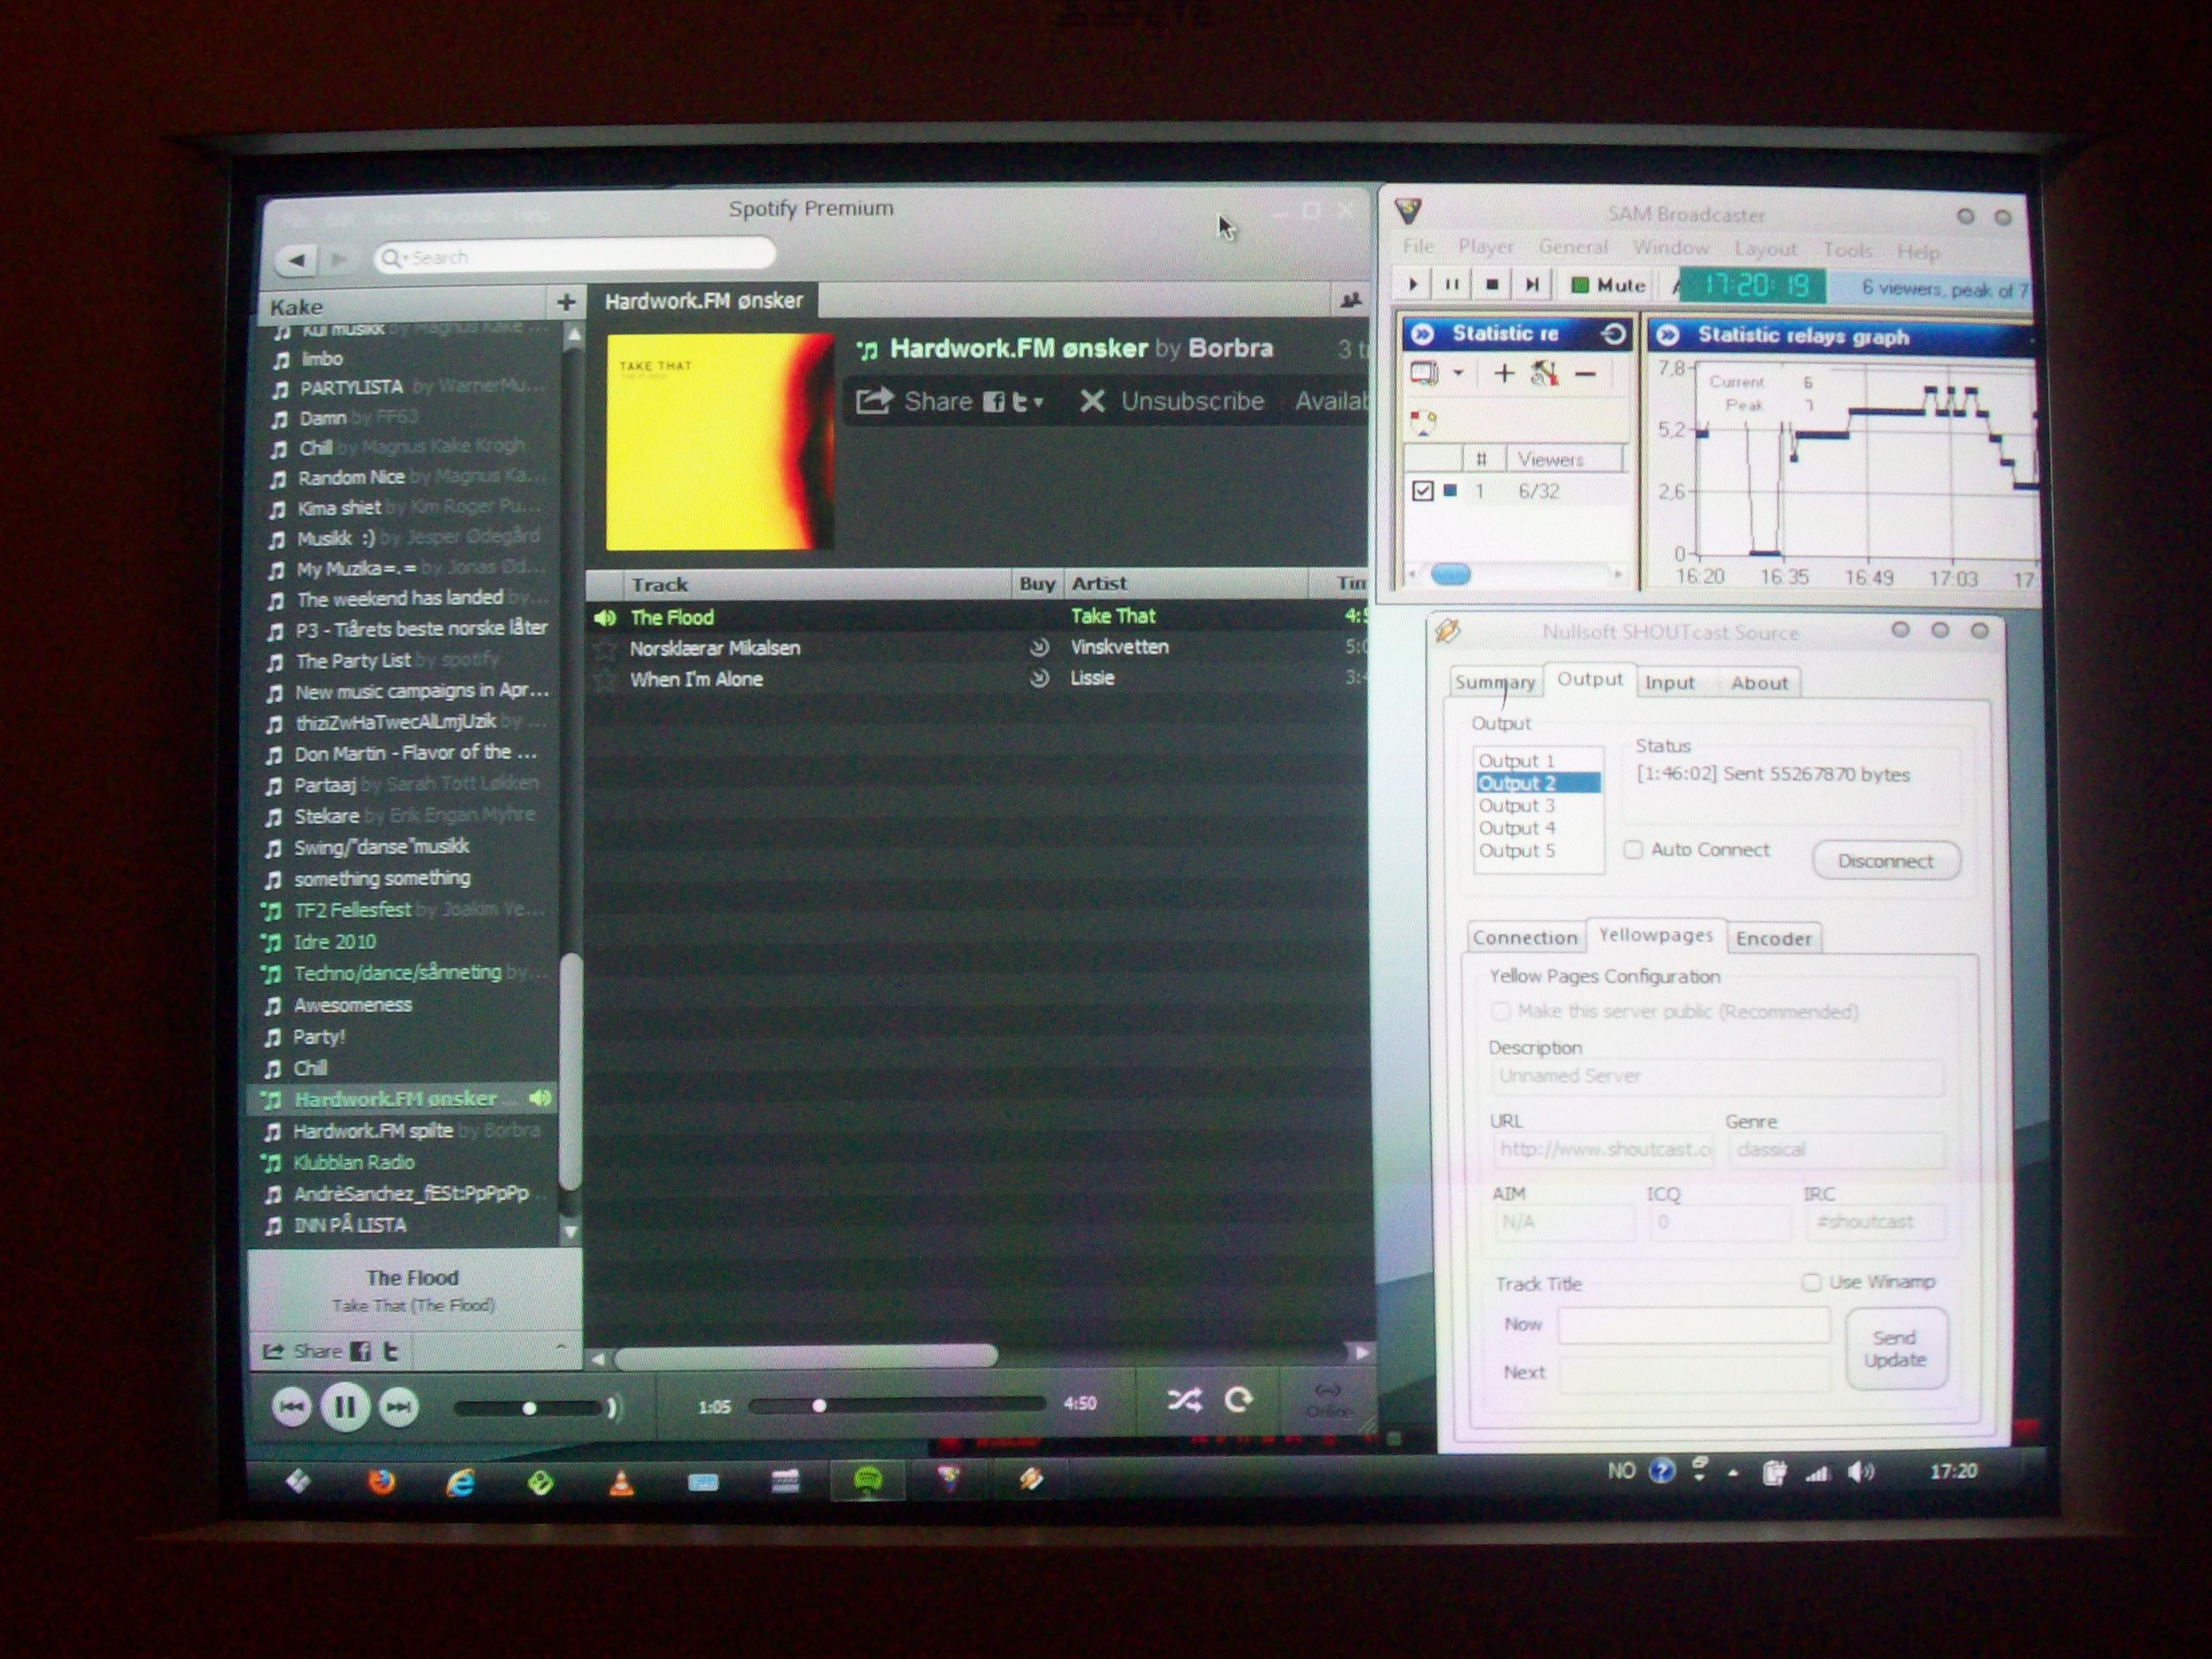Image resolution: width=2212 pixels, height=1659 pixels.
Task: Click the Unsubscribe button for the playlist
Action: coord(1172,402)
